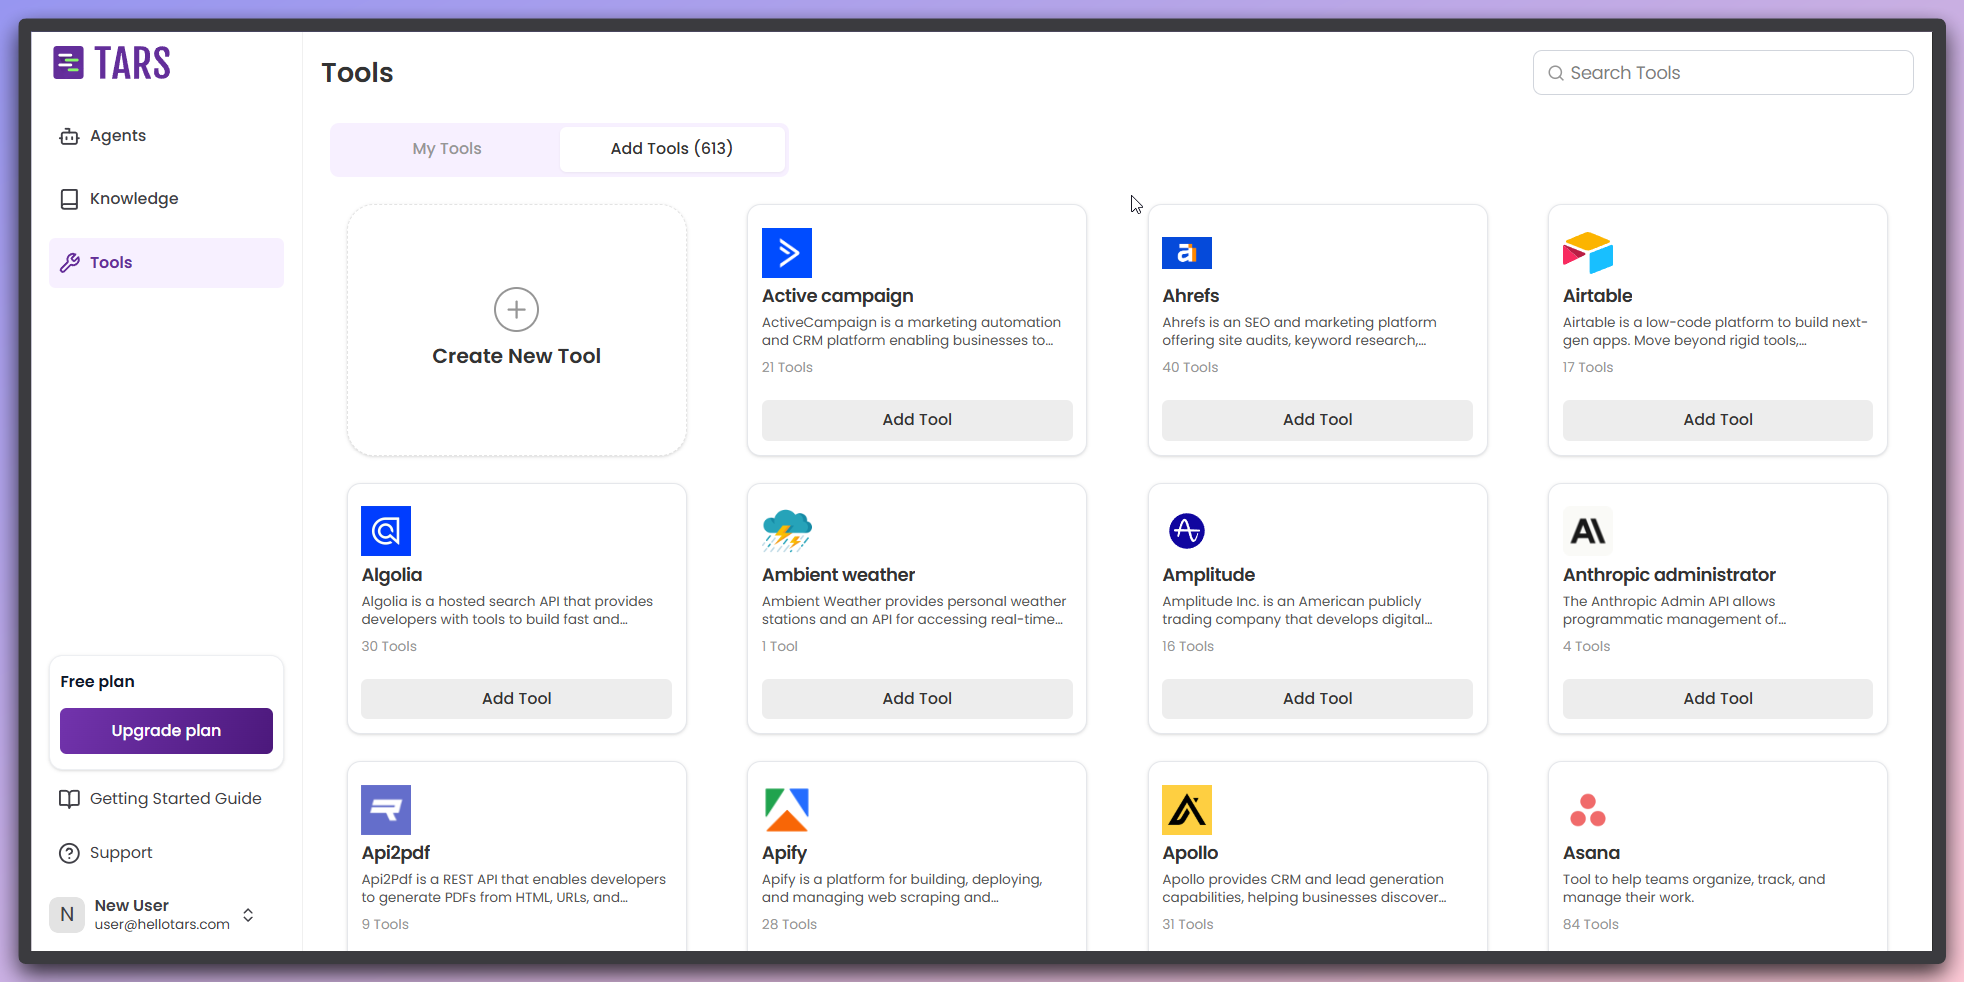Click the '21 Tools' count text
This screenshot has height=982, width=1964.
pyautogui.click(x=787, y=368)
